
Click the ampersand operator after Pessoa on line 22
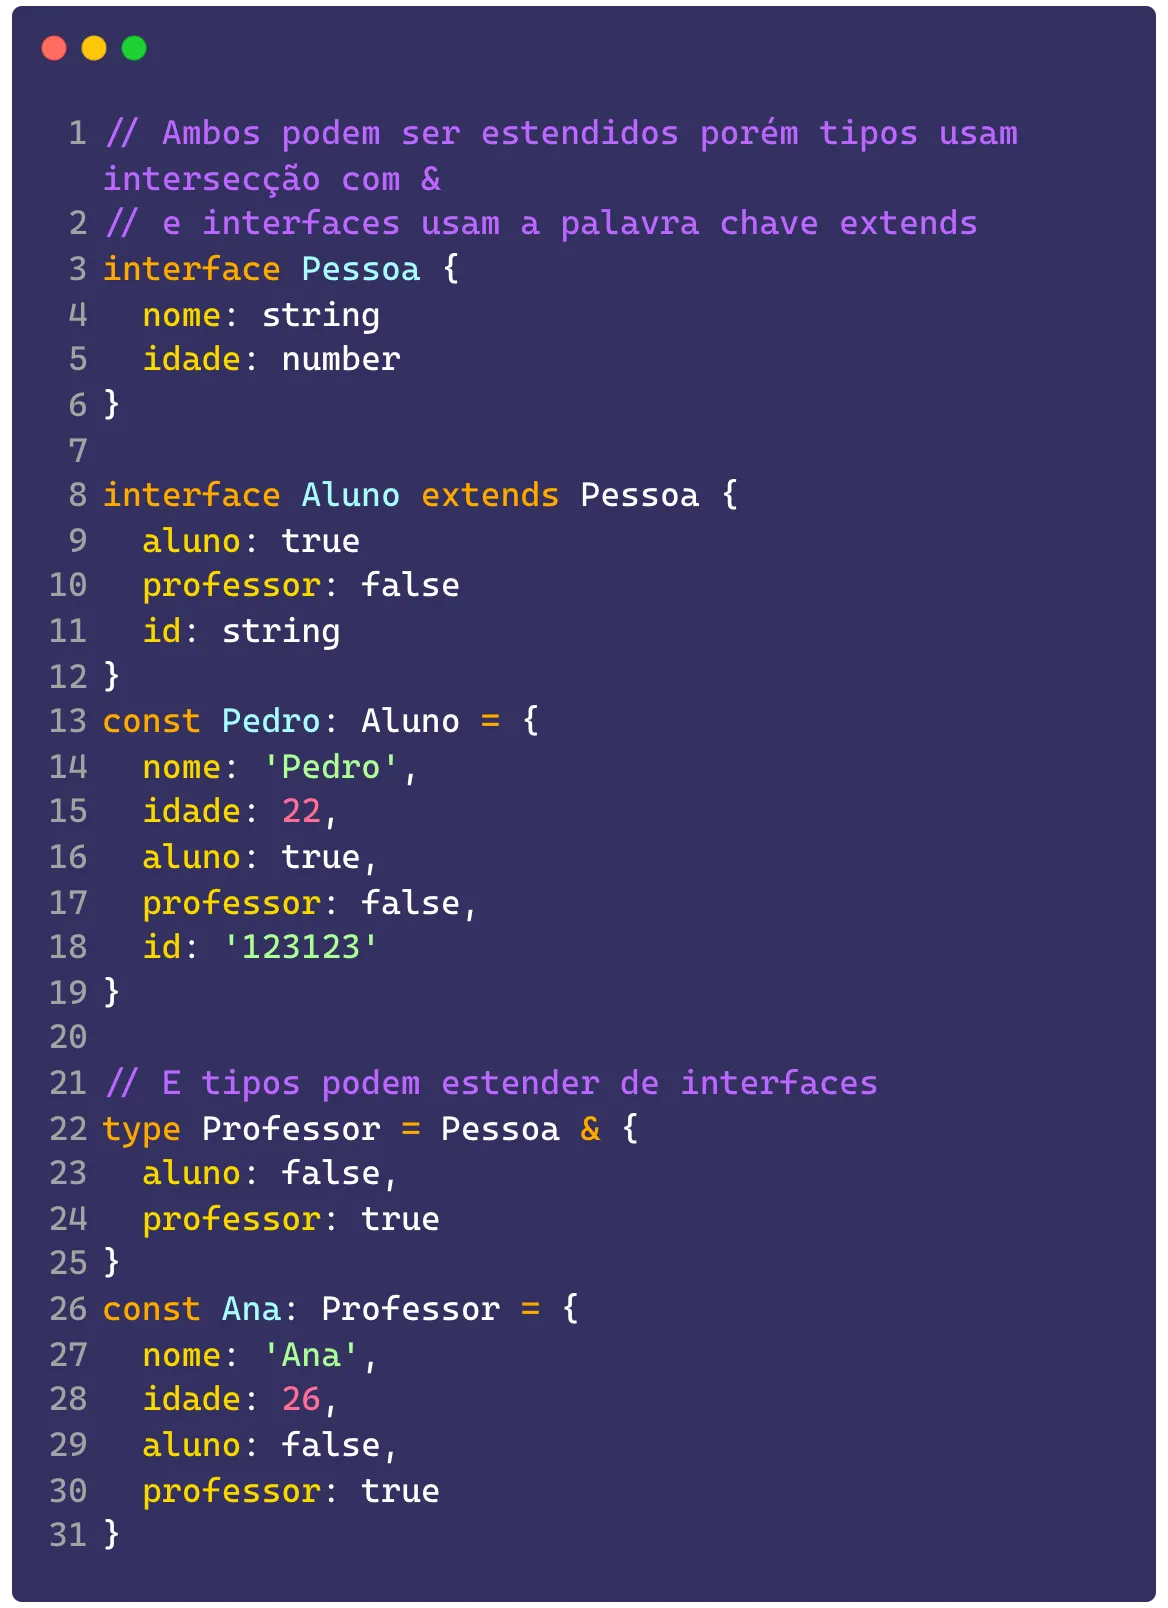[x=591, y=1129]
